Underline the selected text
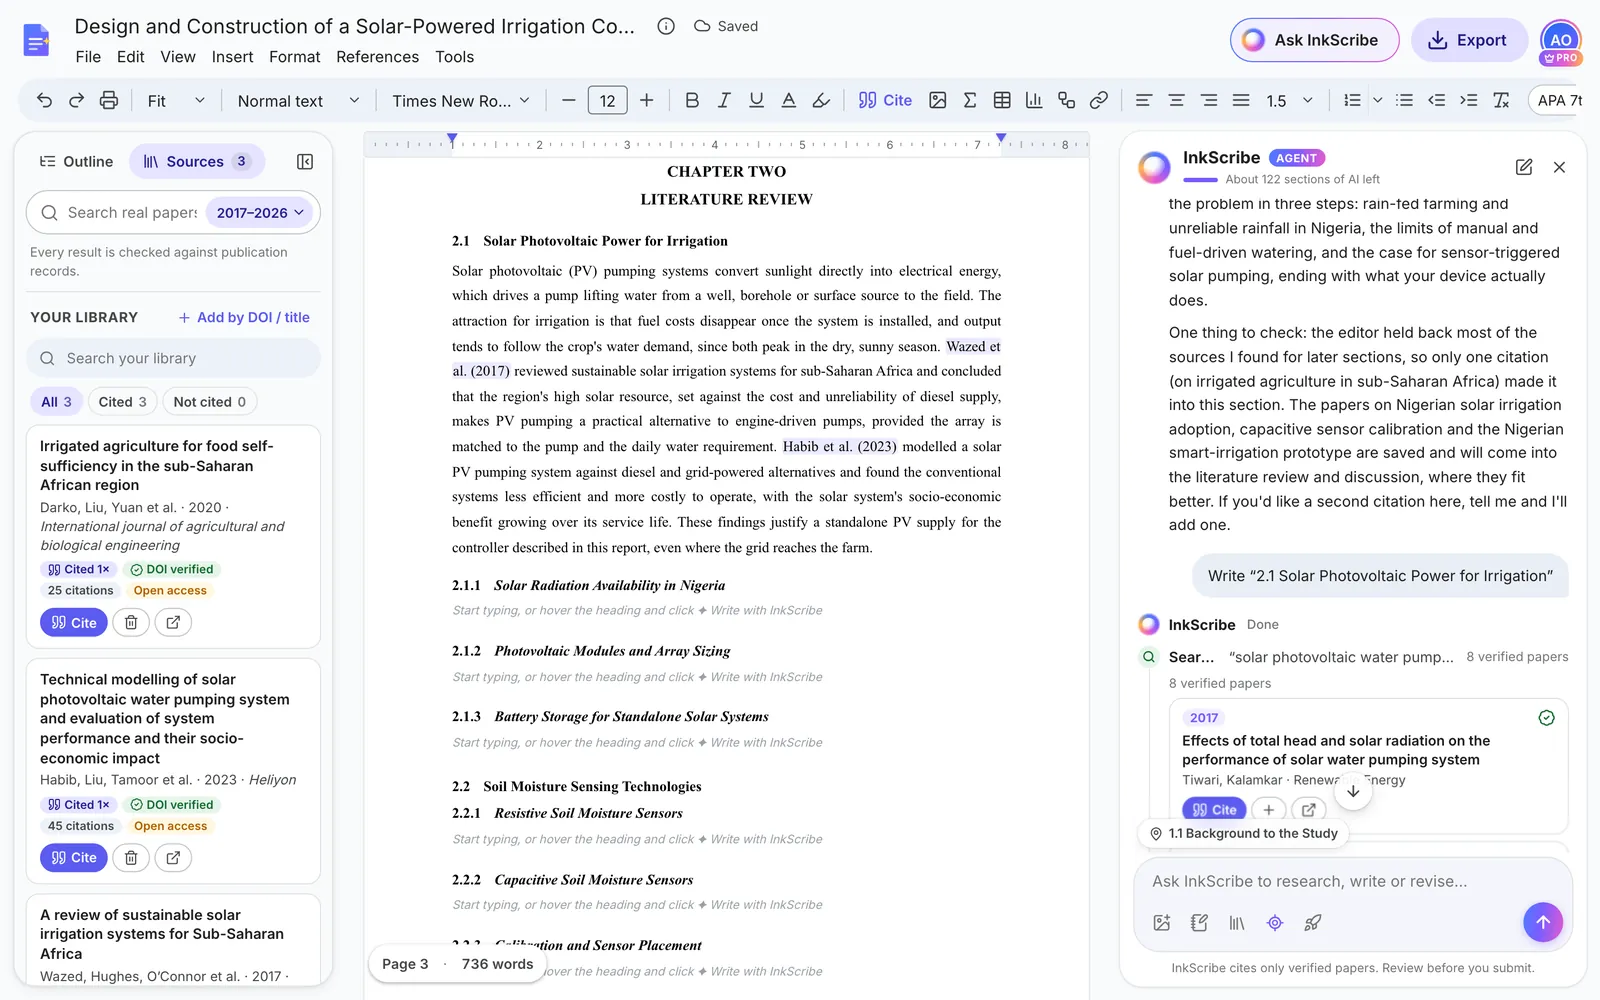Image resolution: width=1600 pixels, height=1000 pixels. (x=756, y=100)
